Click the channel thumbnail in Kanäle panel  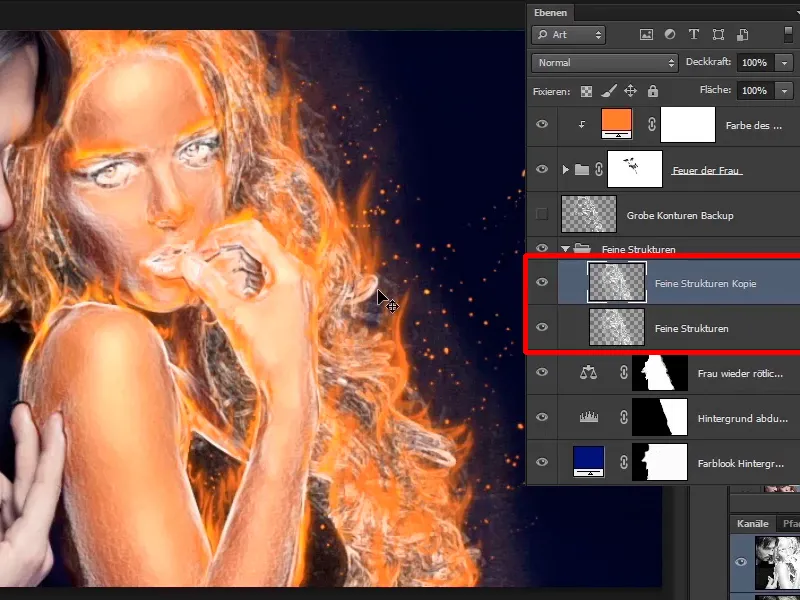pyautogui.click(x=778, y=563)
